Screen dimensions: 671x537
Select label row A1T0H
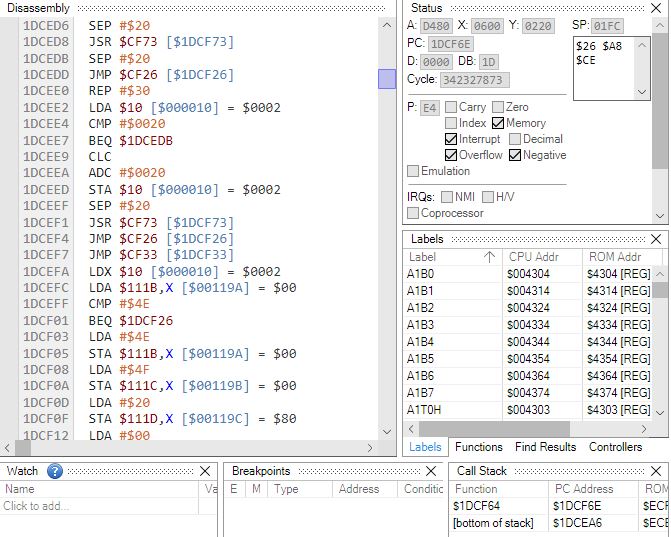528,410
